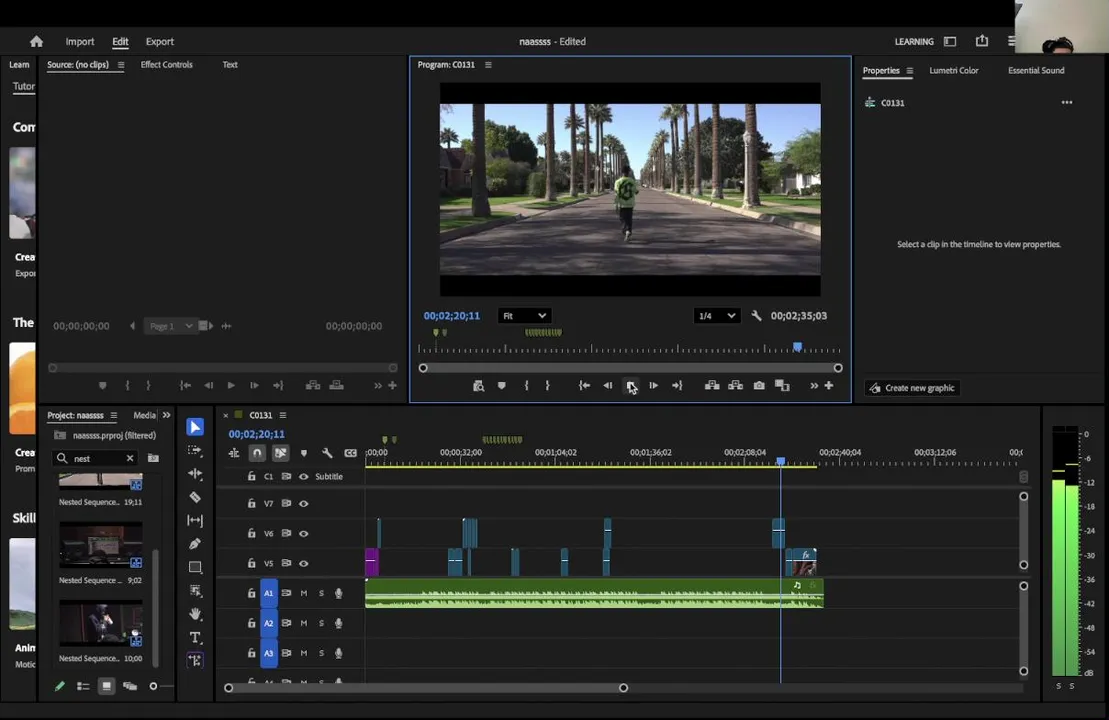The width and height of the screenshot is (1109, 720).
Task: Pick the Track Select Forward tool
Action: 195,450
